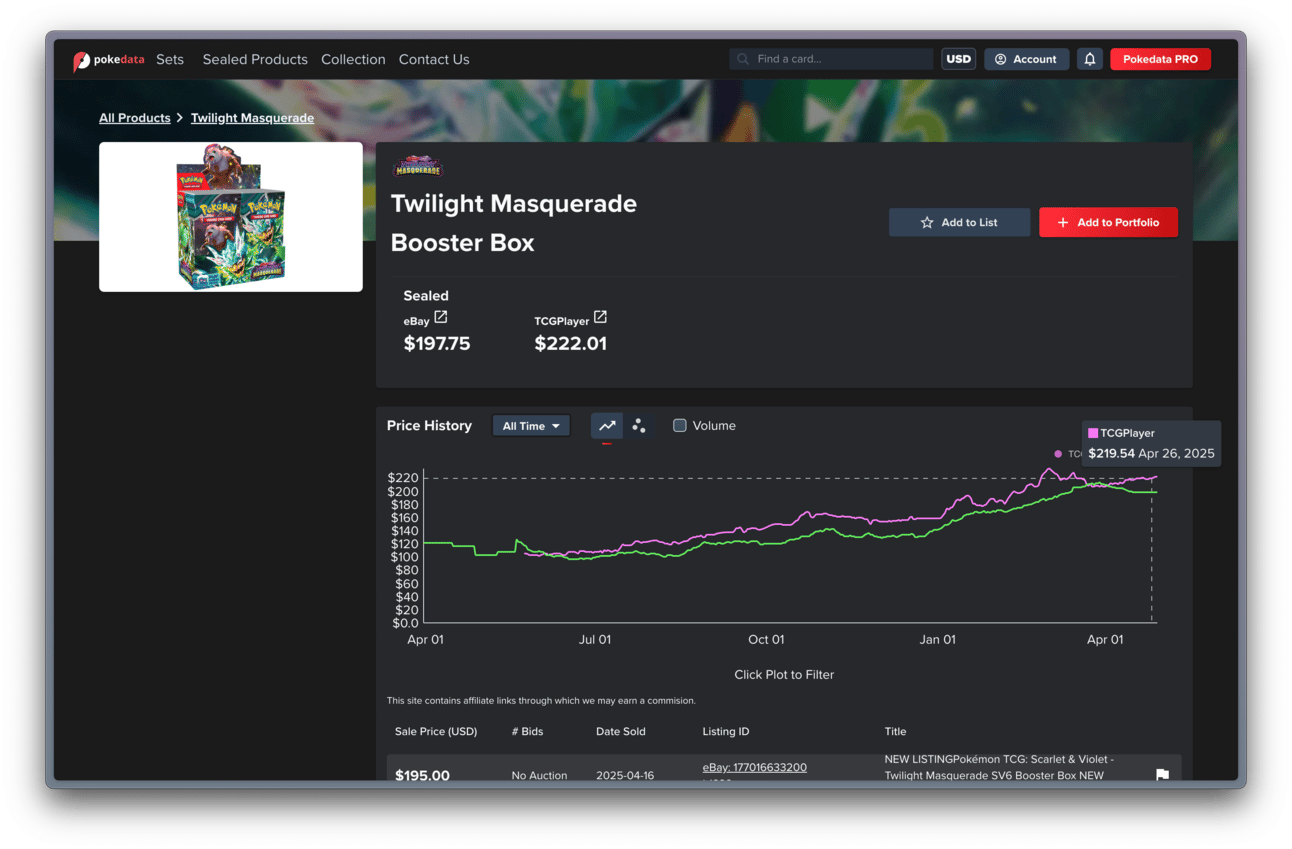Follow the All Products breadcrumb
1292x849 pixels.
[x=135, y=118]
